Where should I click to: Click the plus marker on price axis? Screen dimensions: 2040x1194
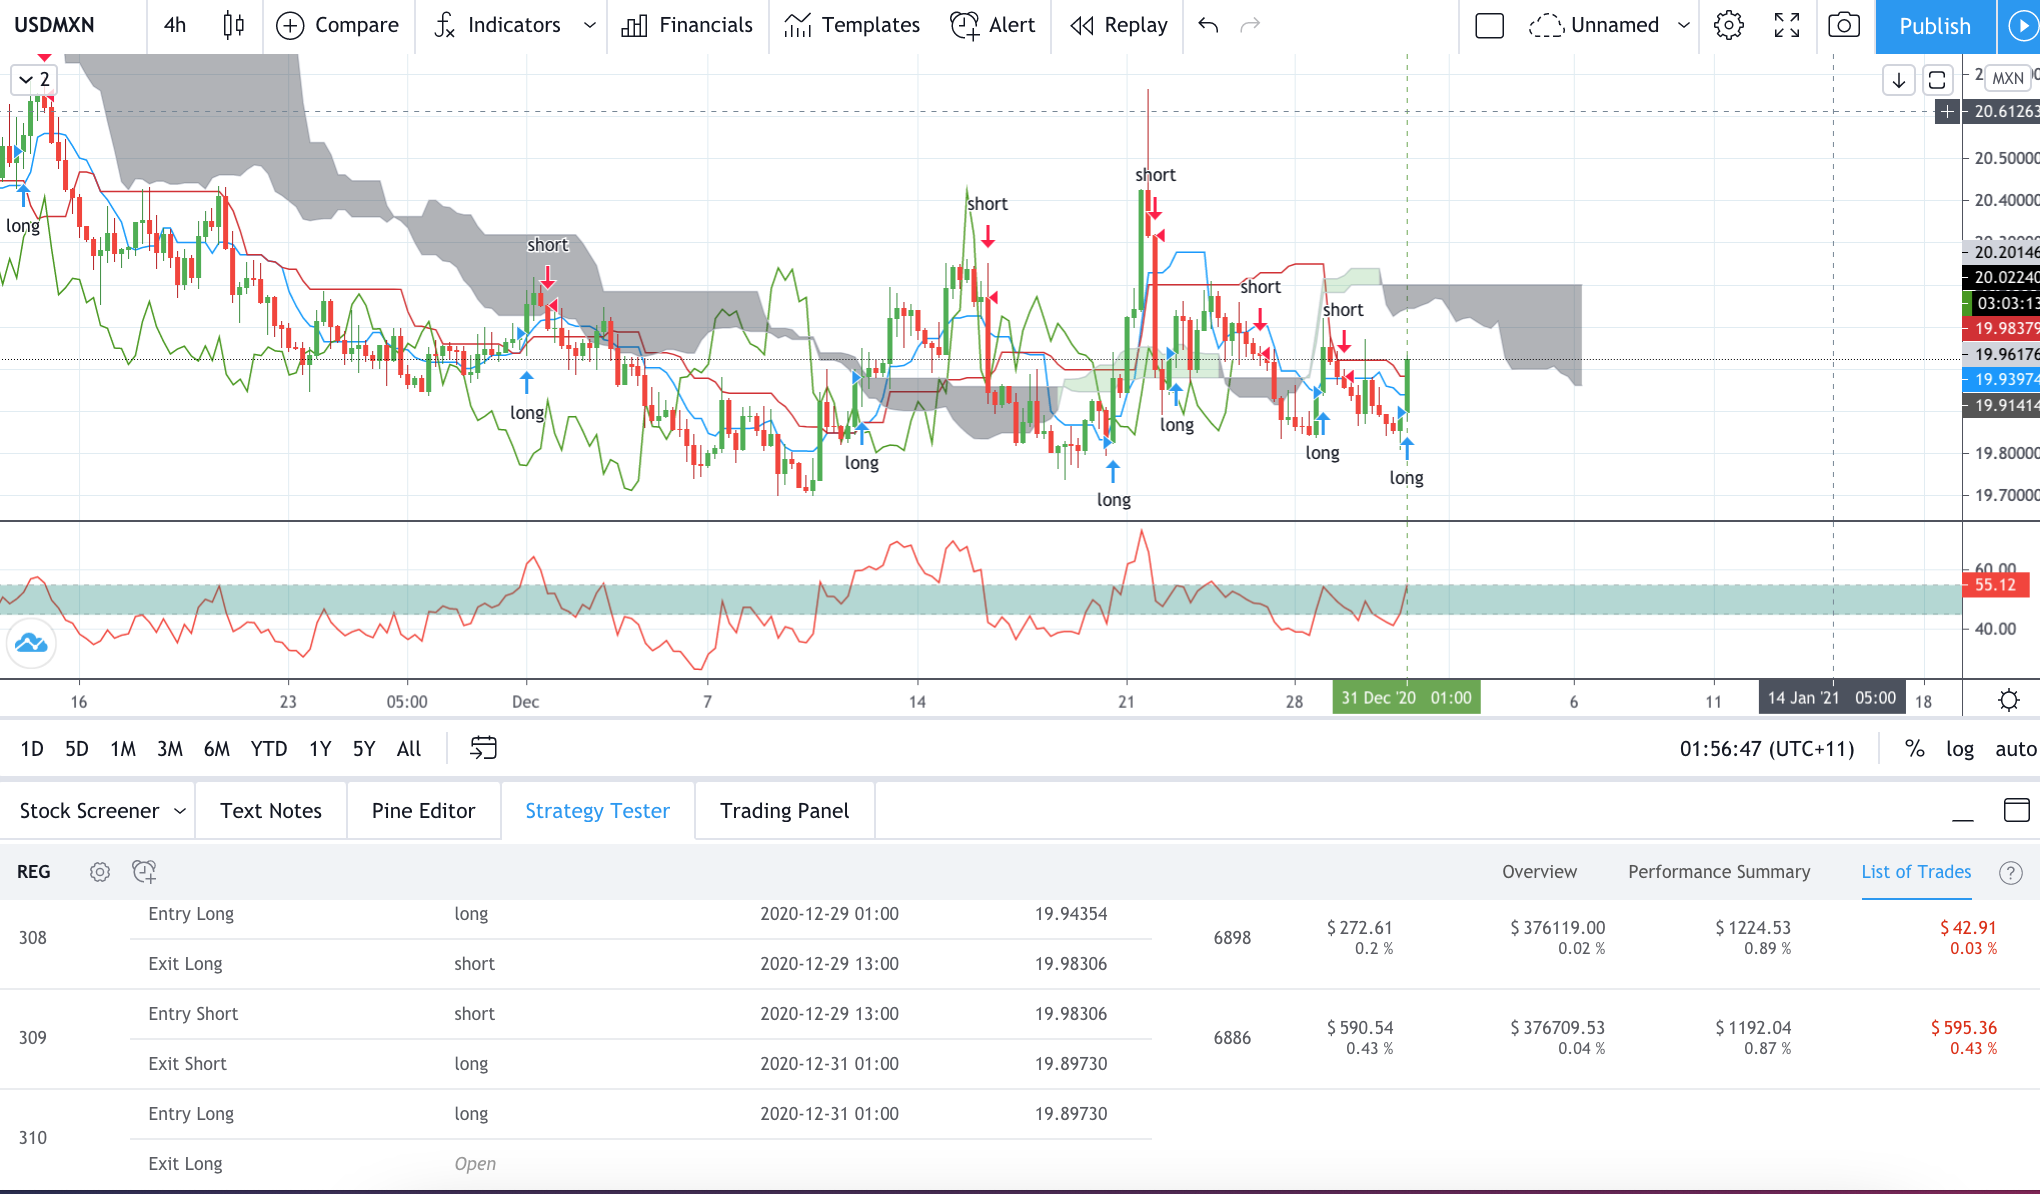point(1947,112)
